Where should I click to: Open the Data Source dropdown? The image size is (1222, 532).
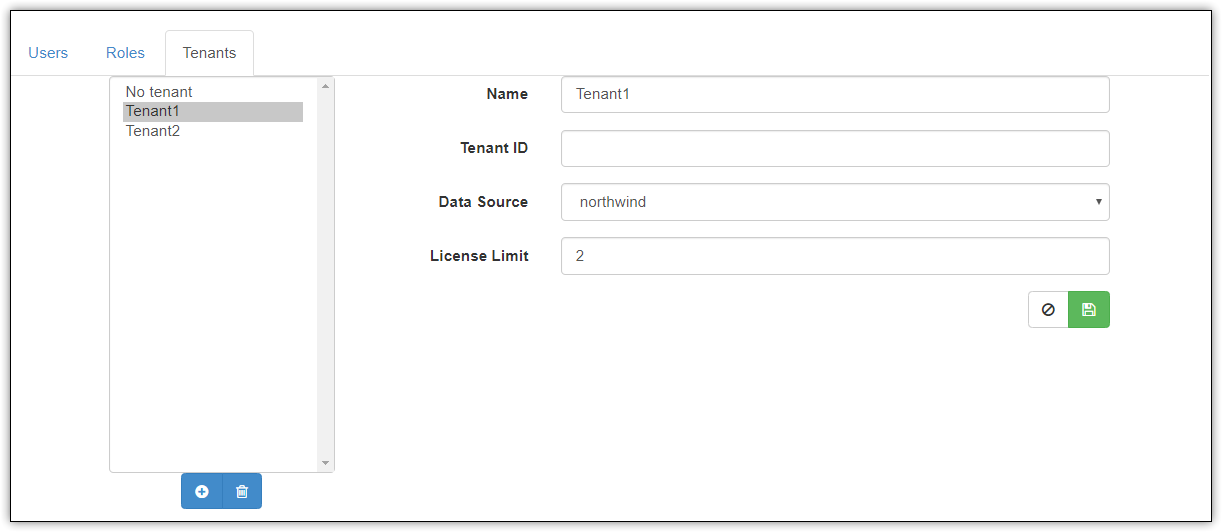835,202
